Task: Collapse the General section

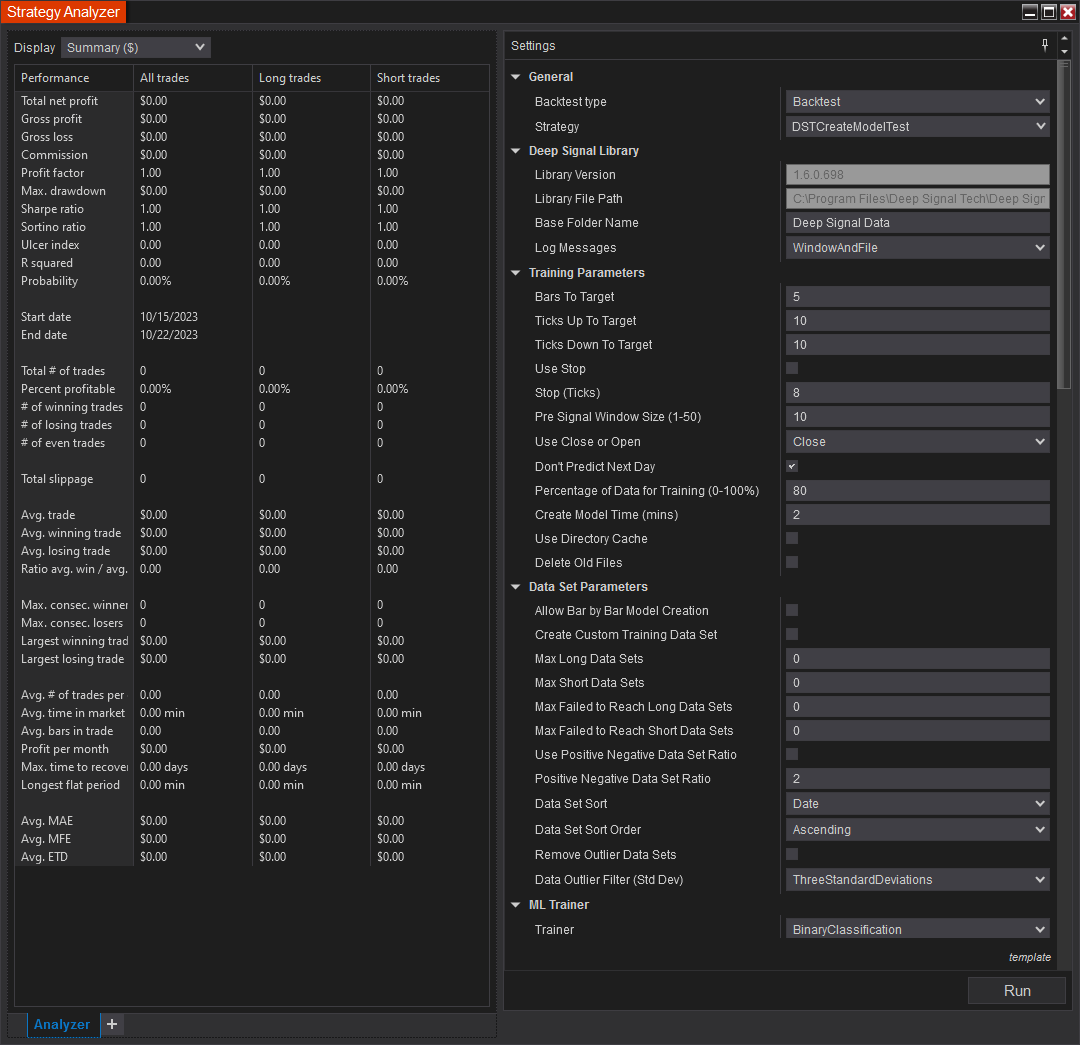Action: 516,77
